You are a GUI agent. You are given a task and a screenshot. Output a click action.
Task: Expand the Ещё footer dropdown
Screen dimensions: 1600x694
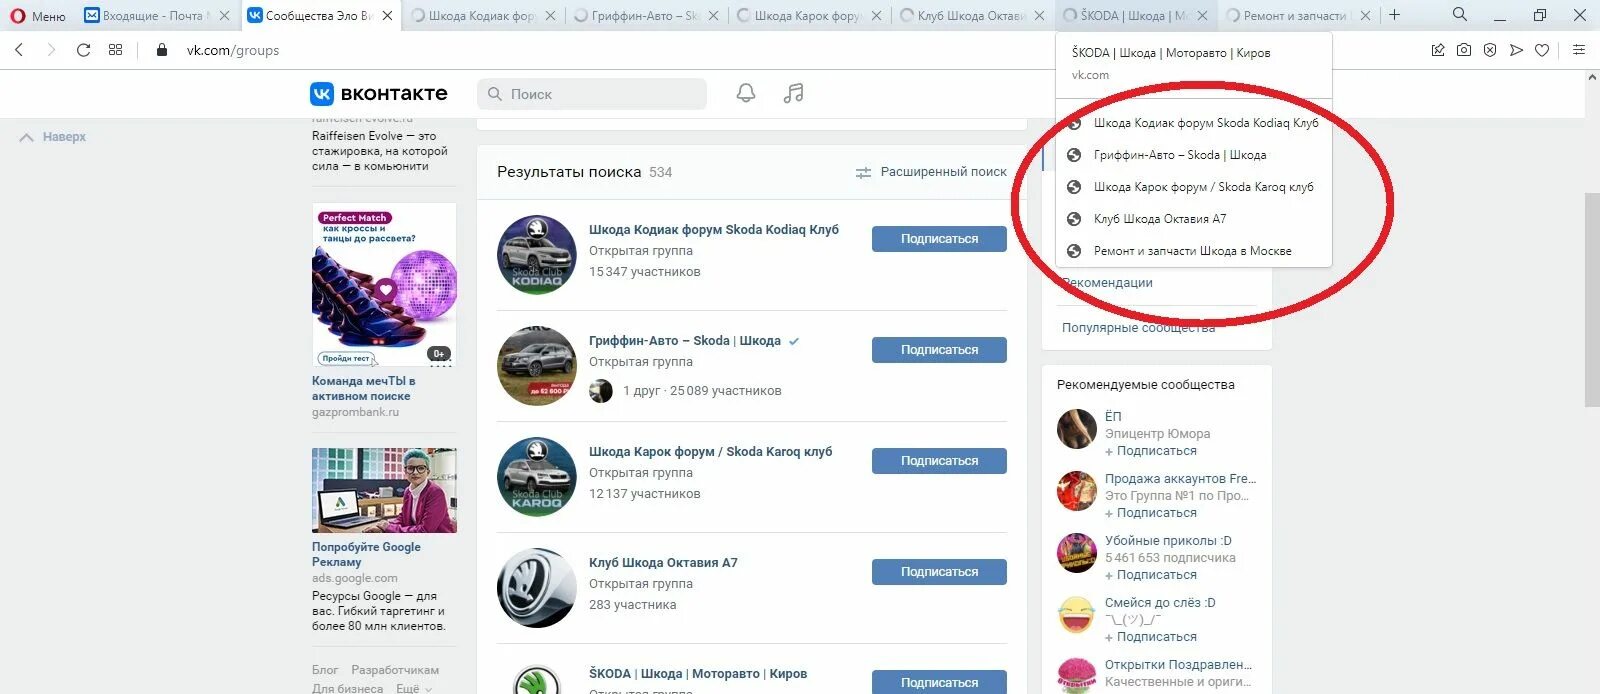pyautogui.click(x=414, y=688)
